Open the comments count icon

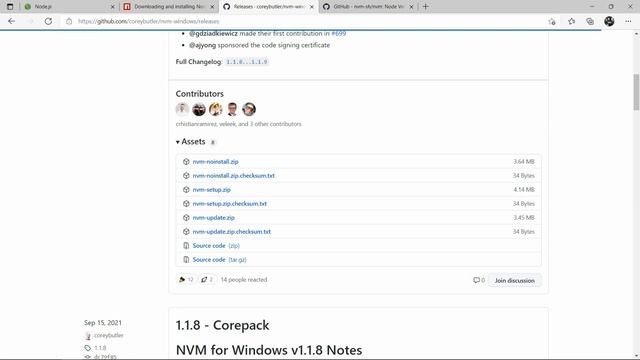[479, 280]
